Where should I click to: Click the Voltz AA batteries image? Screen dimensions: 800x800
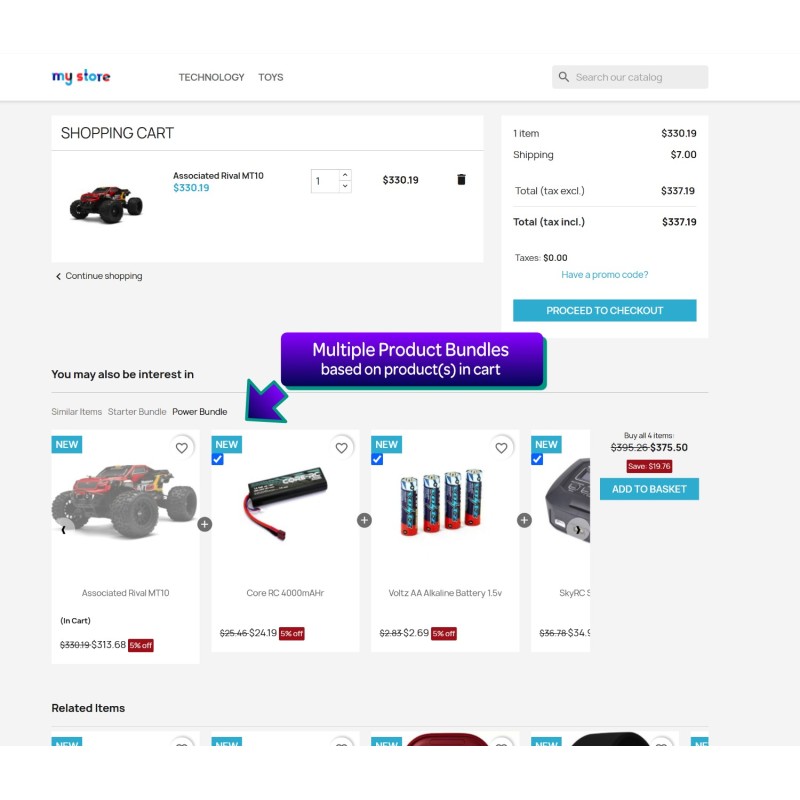pyautogui.click(x=443, y=502)
